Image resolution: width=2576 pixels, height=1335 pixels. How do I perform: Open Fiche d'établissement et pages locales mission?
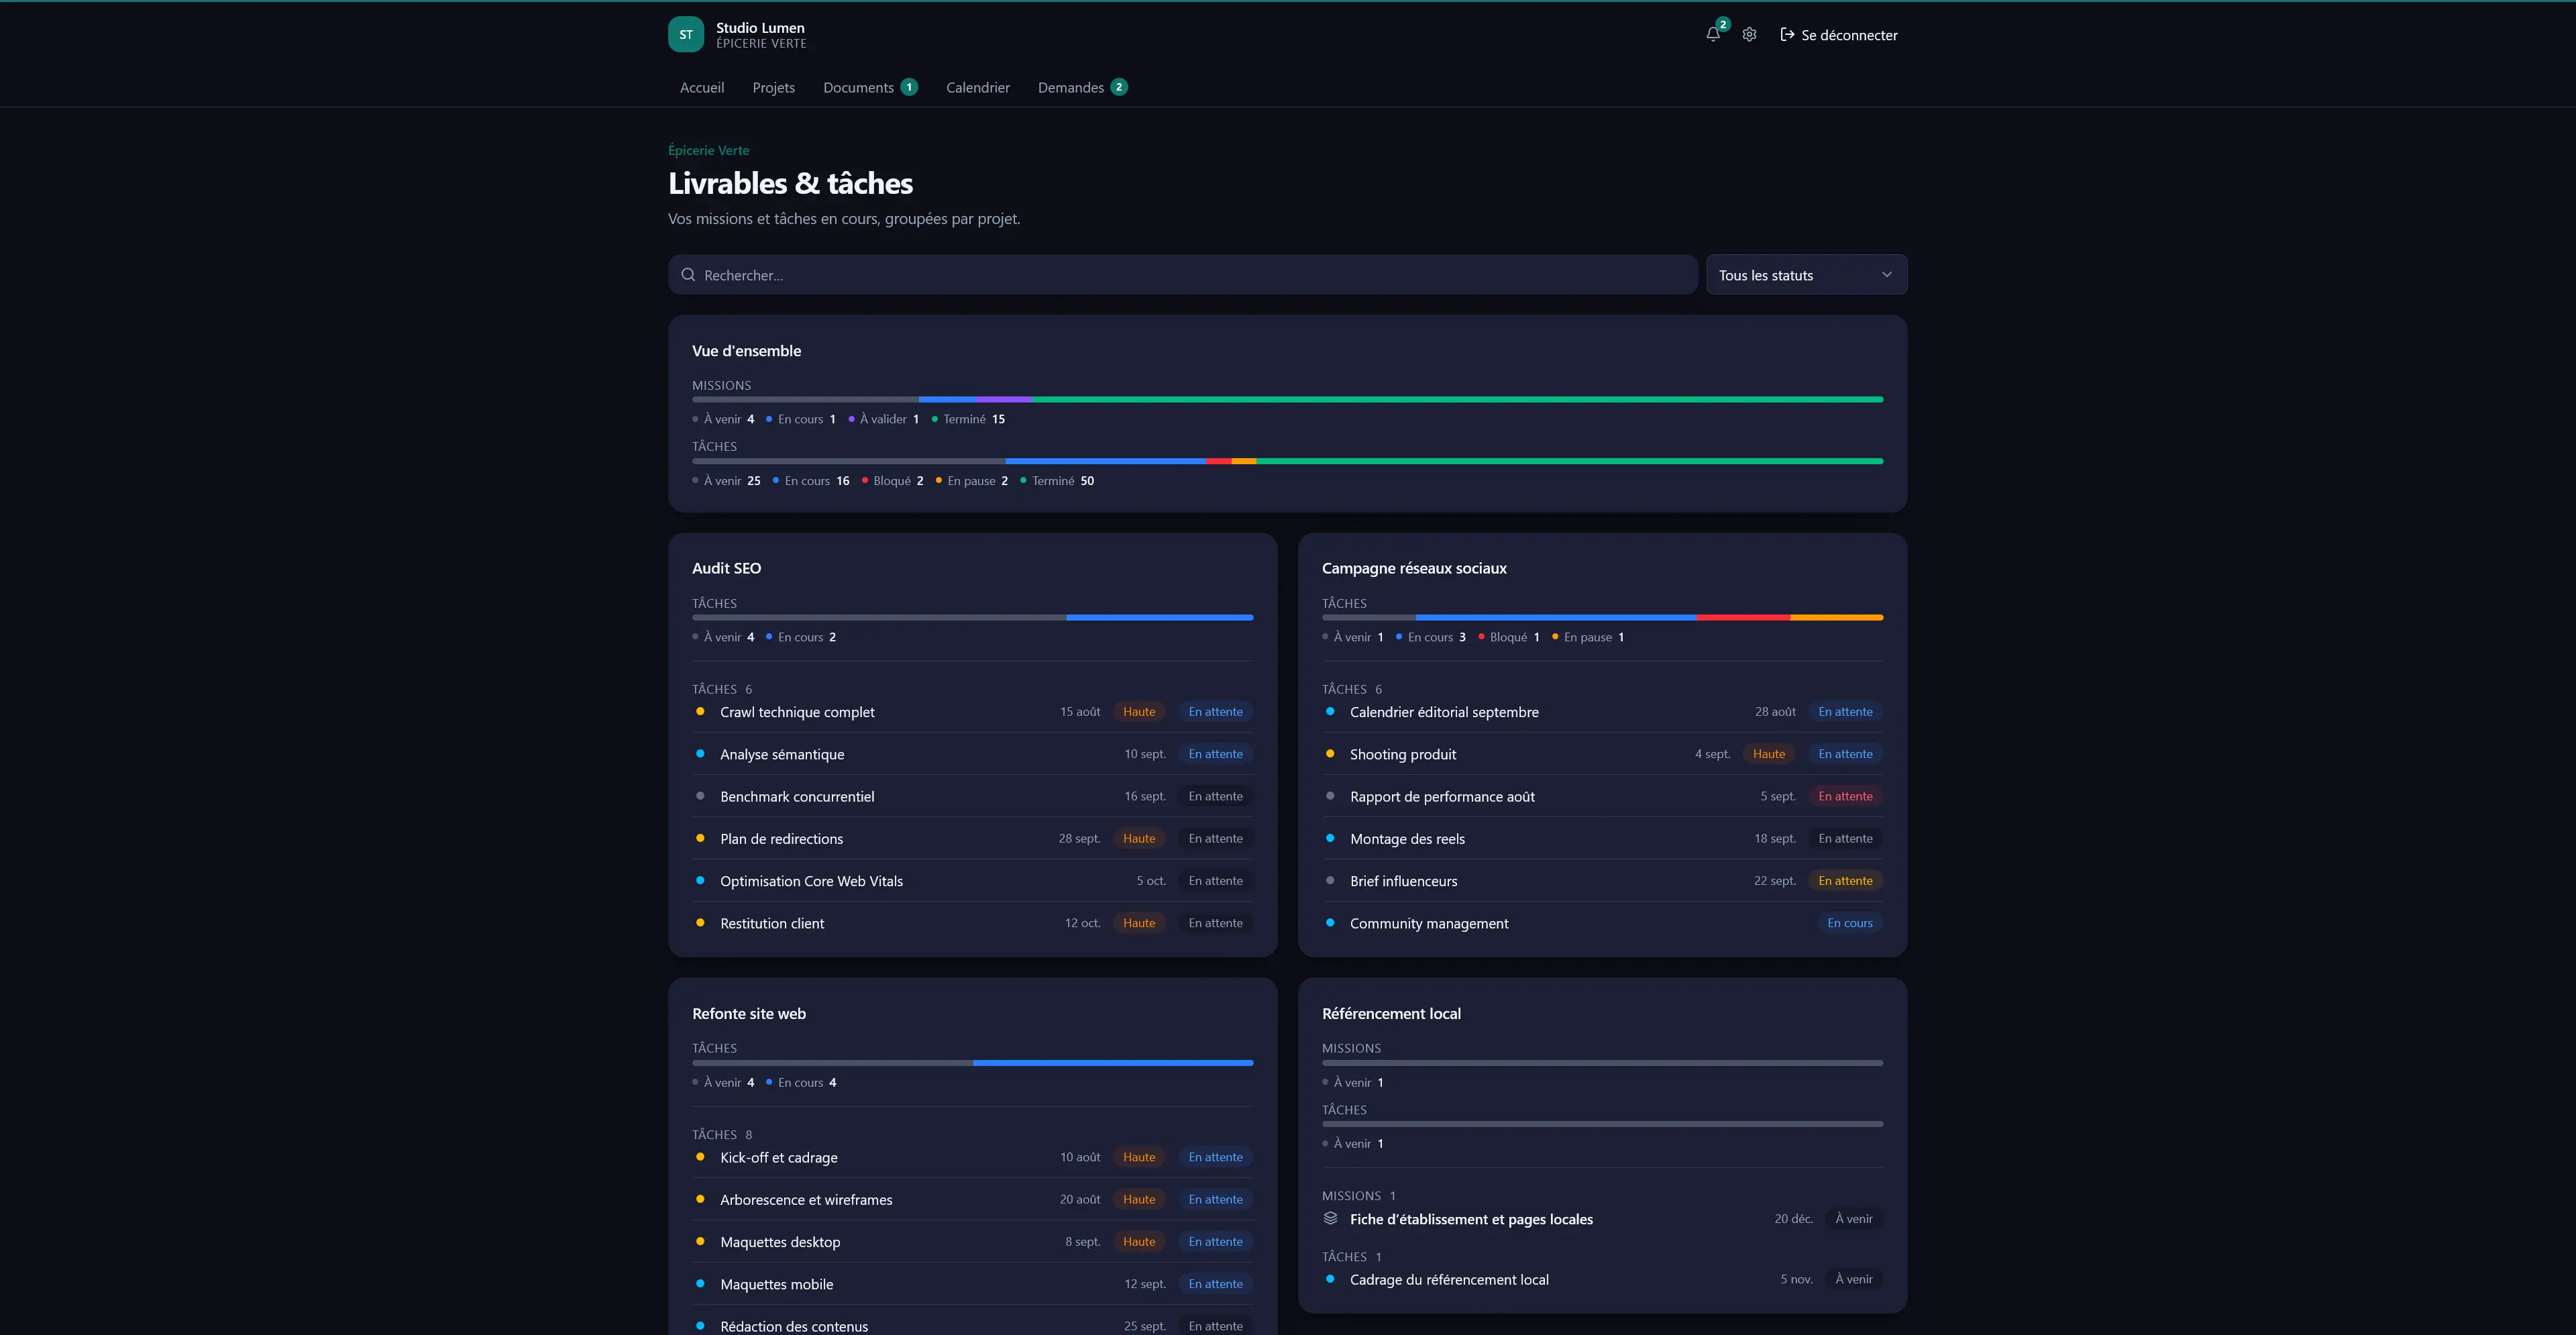1602,1218
